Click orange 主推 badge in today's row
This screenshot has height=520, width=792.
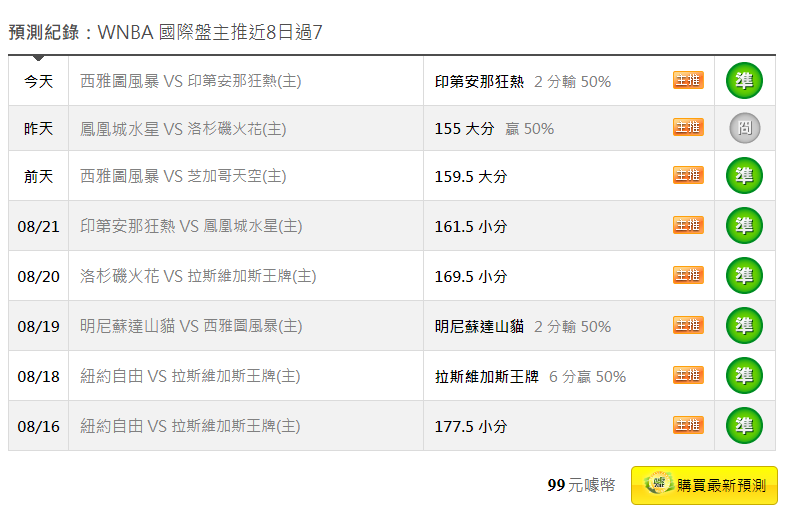pos(688,80)
